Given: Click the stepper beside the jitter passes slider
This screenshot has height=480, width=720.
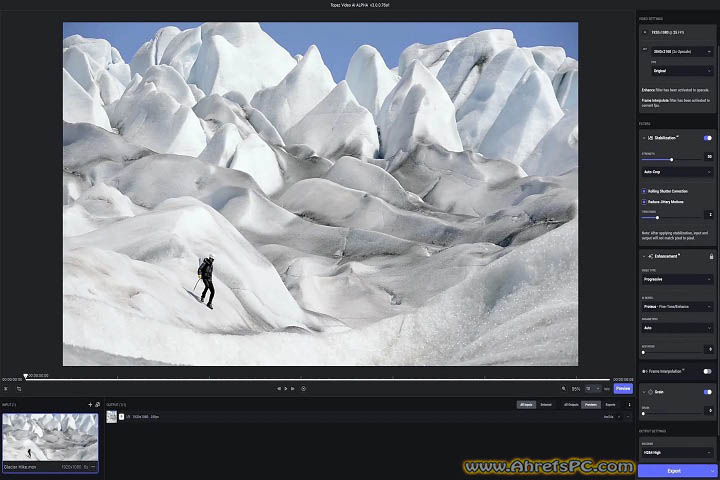Looking at the screenshot, I should (x=709, y=215).
